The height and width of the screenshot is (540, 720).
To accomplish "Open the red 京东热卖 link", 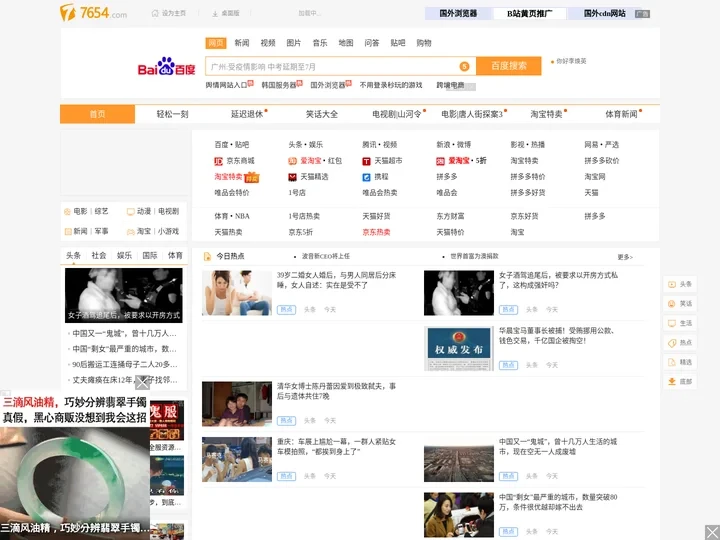I will click(376, 232).
